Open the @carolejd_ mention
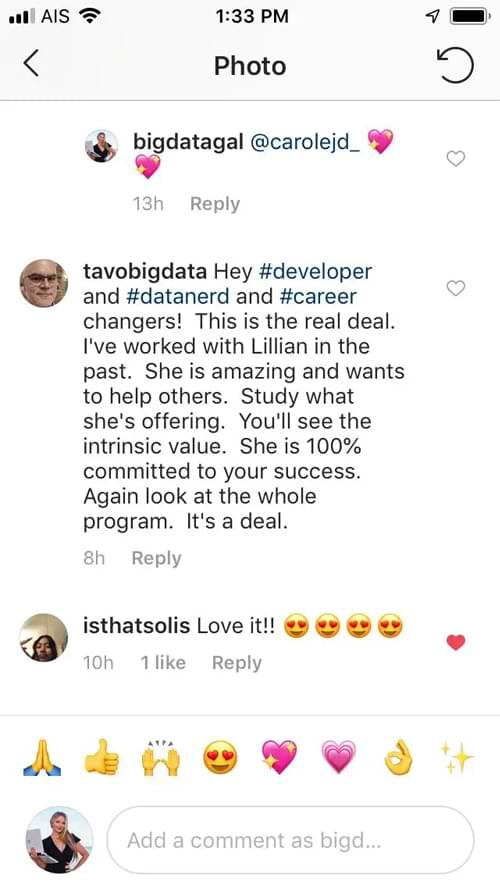Viewport: 500px width, 887px height. [304, 142]
